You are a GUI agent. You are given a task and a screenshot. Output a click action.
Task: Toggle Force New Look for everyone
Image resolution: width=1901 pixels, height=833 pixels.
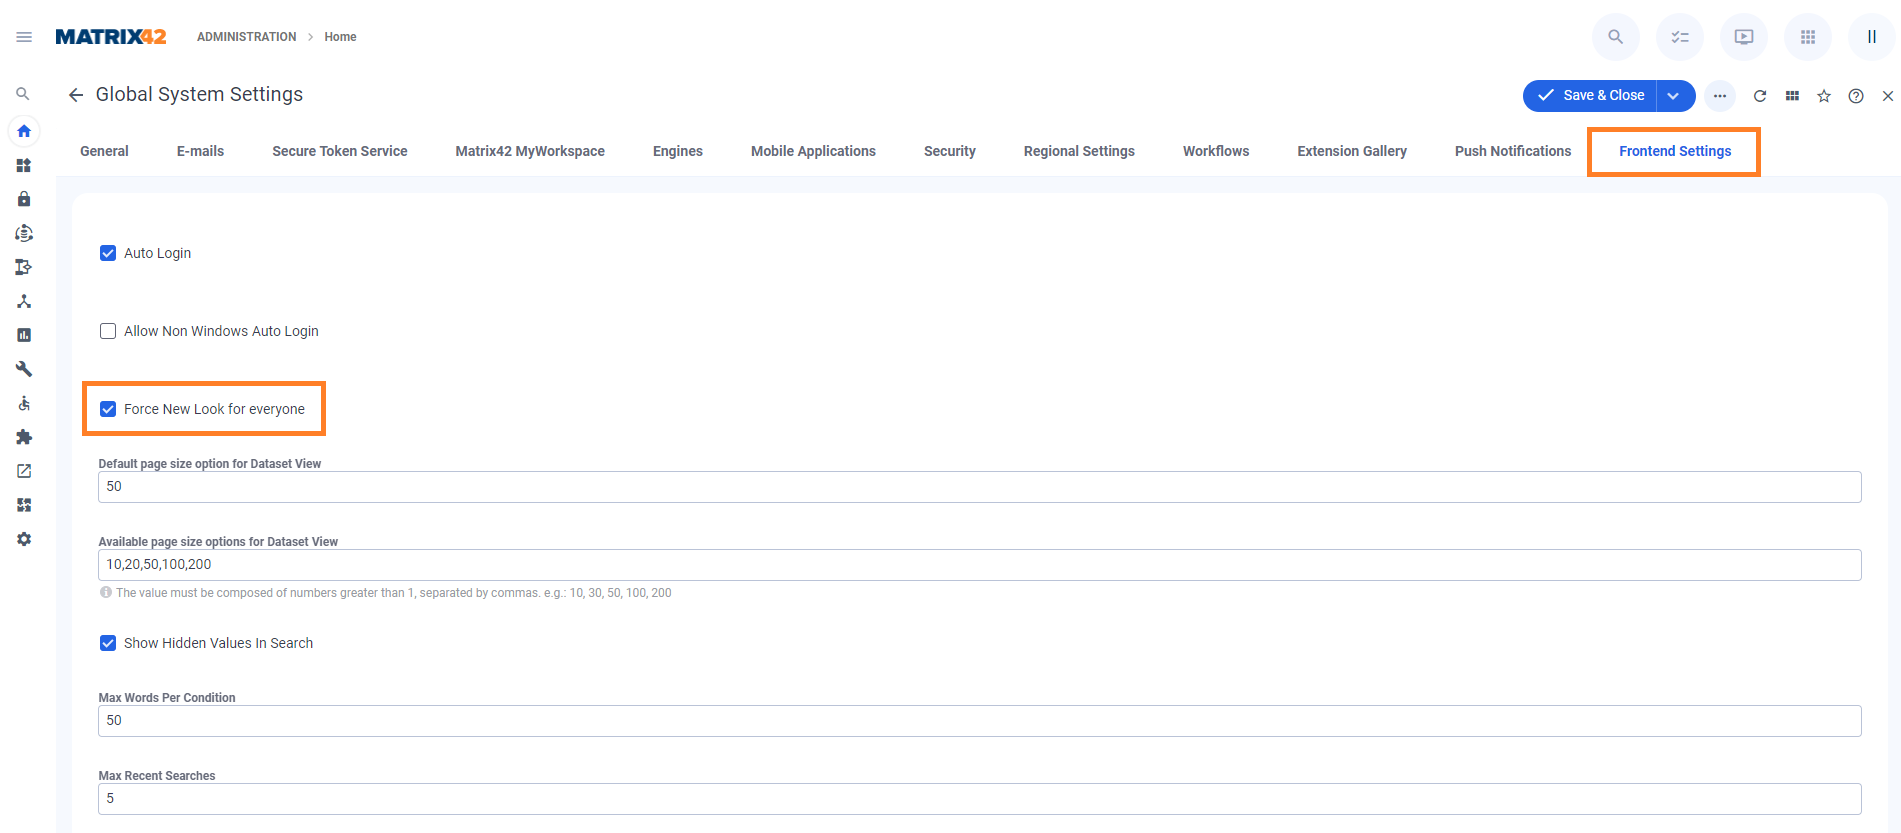[108, 409]
